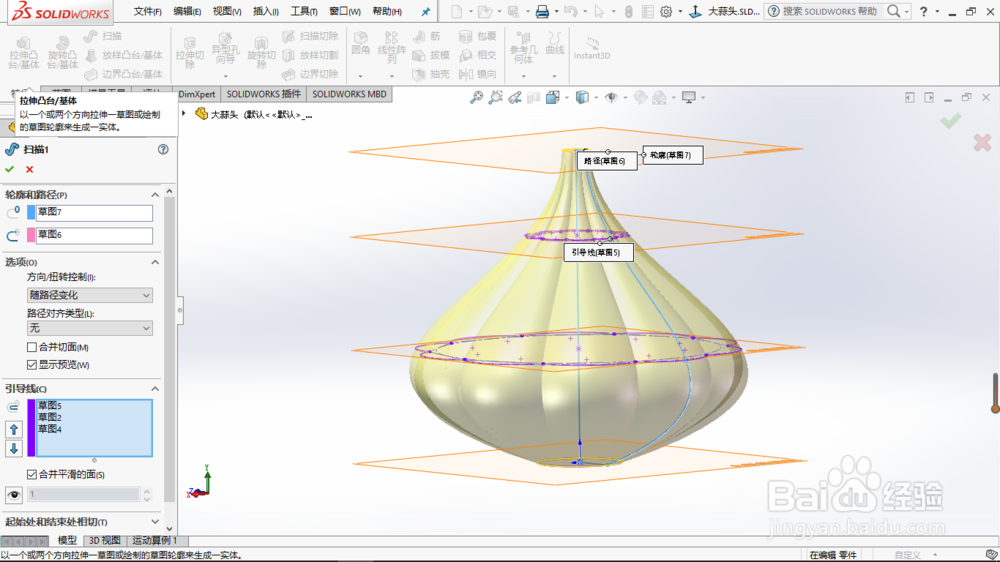
Task: Click the Display Style cube icon
Action: point(582,98)
